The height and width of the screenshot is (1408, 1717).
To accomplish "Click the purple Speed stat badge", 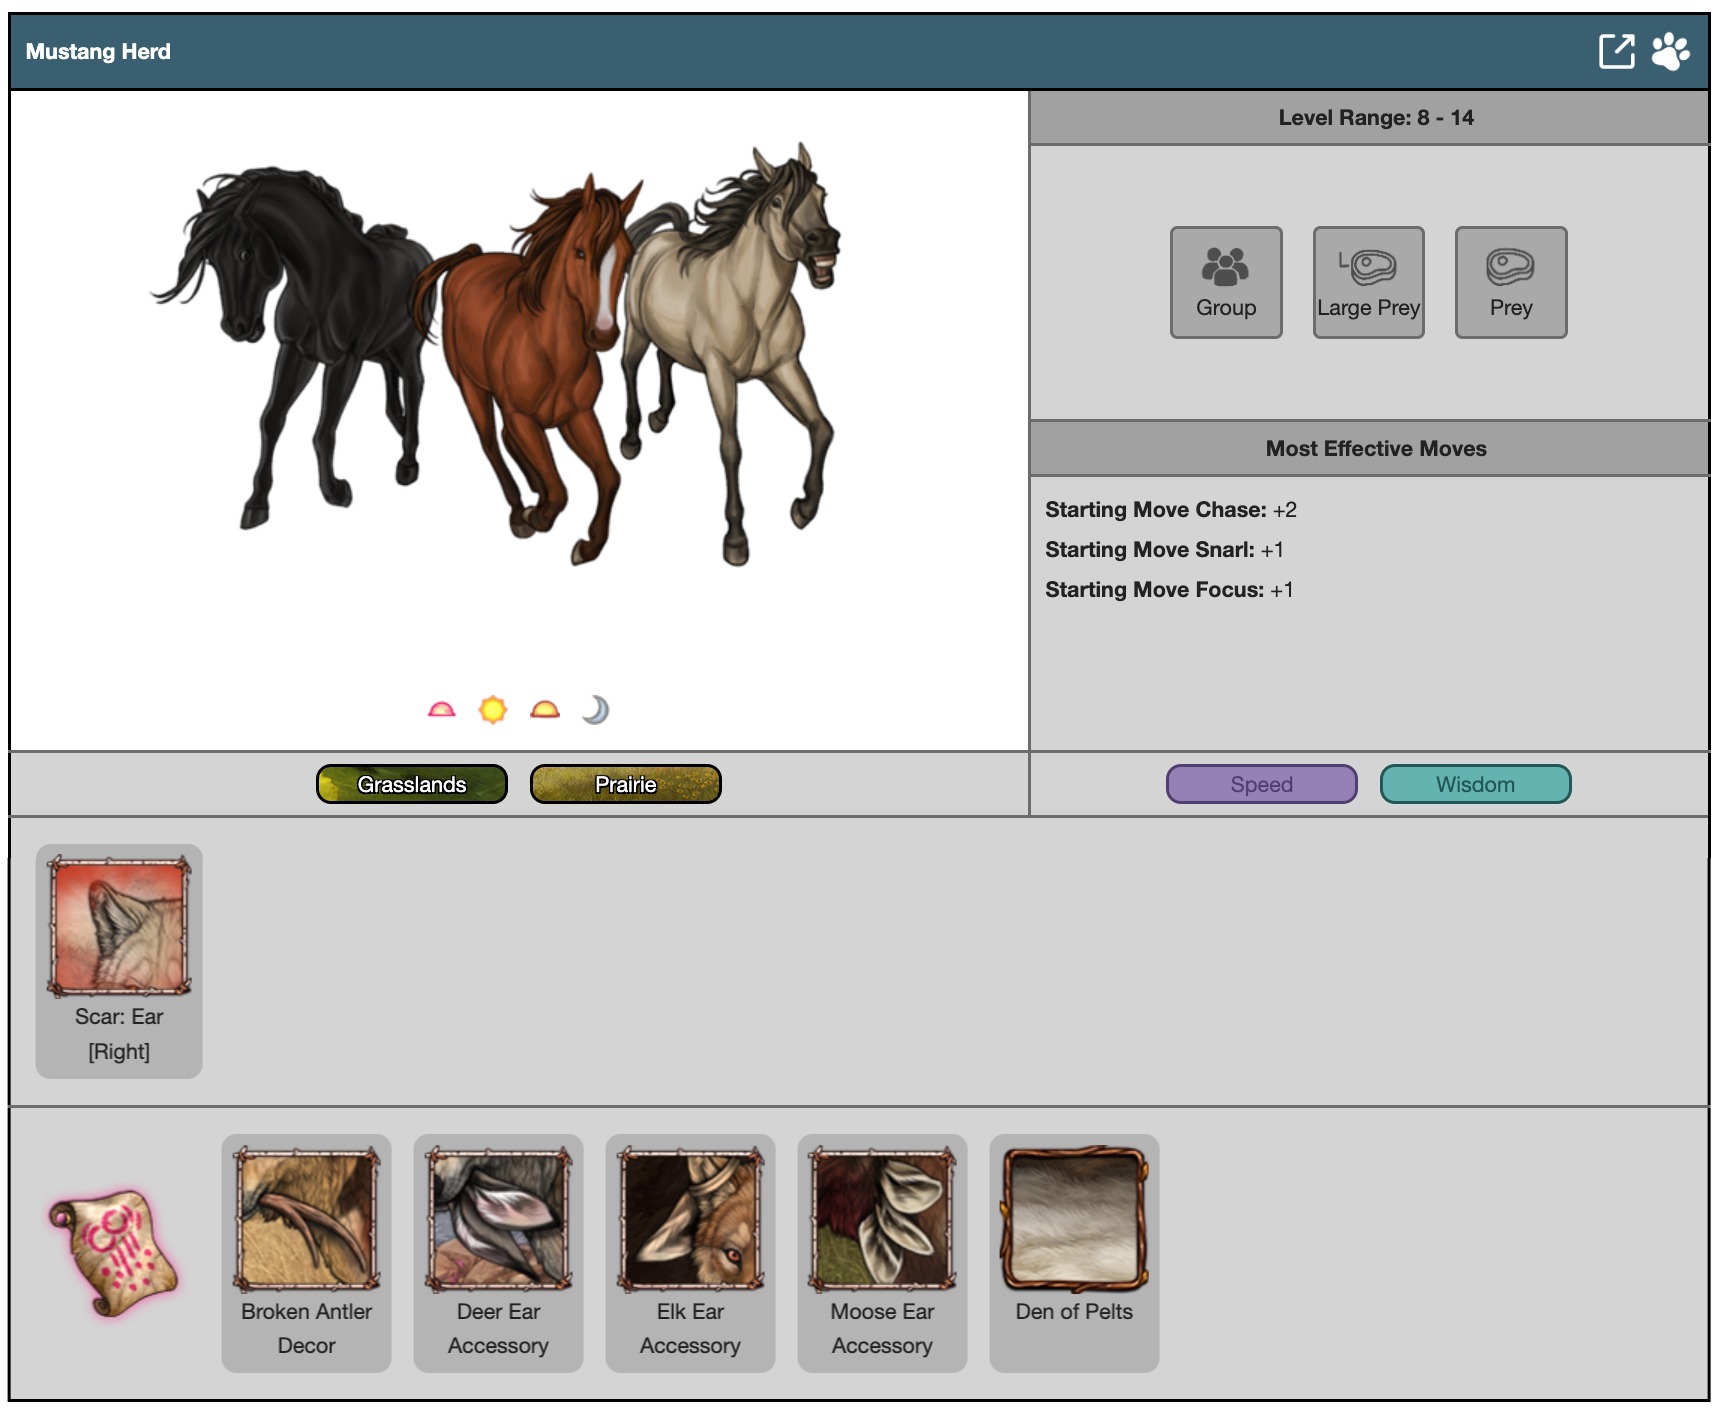I will coord(1261,784).
